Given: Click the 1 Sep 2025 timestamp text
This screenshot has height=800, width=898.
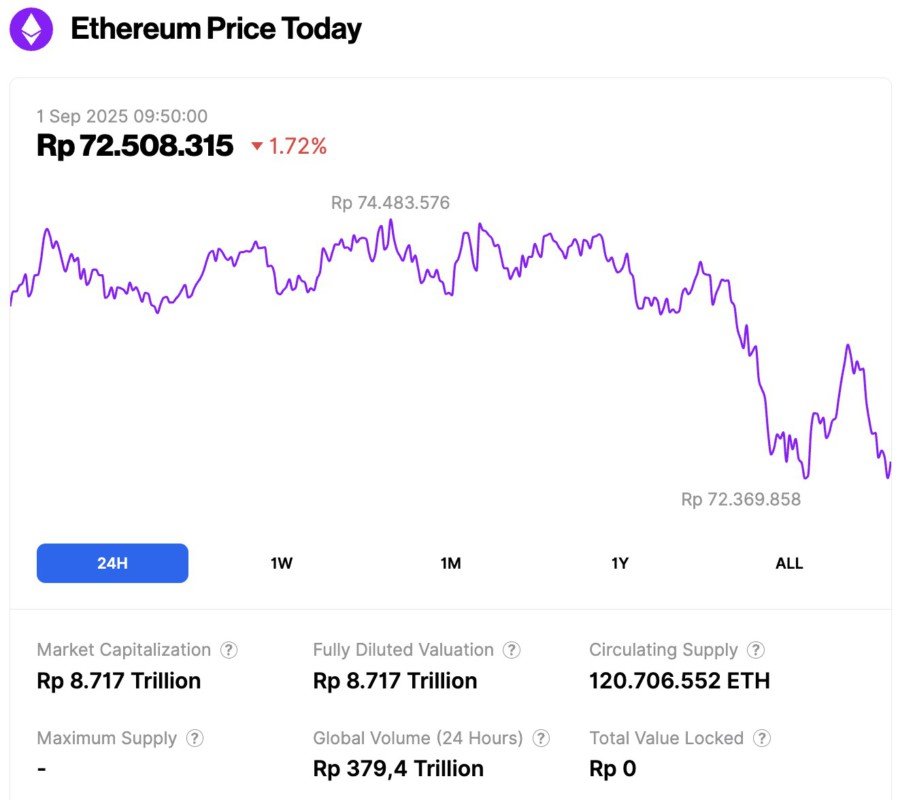Looking at the screenshot, I should 123,116.
